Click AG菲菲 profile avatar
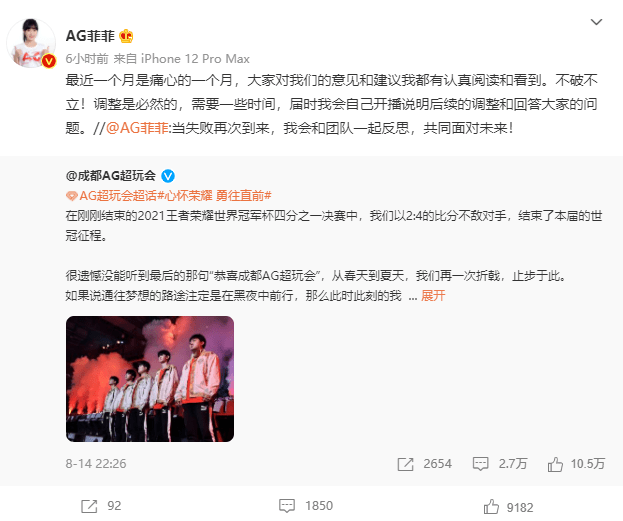Viewport: 623px width, 521px height. (31, 43)
